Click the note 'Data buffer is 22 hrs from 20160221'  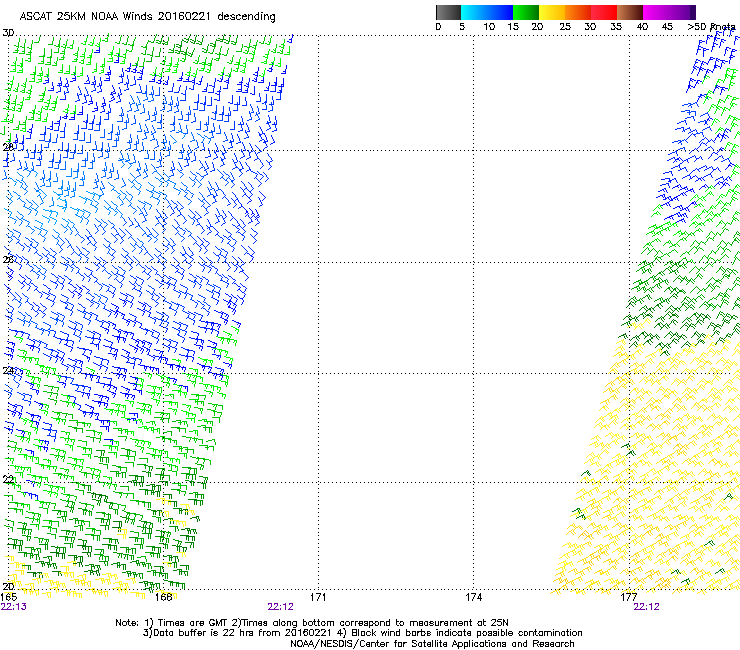pos(239,633)
